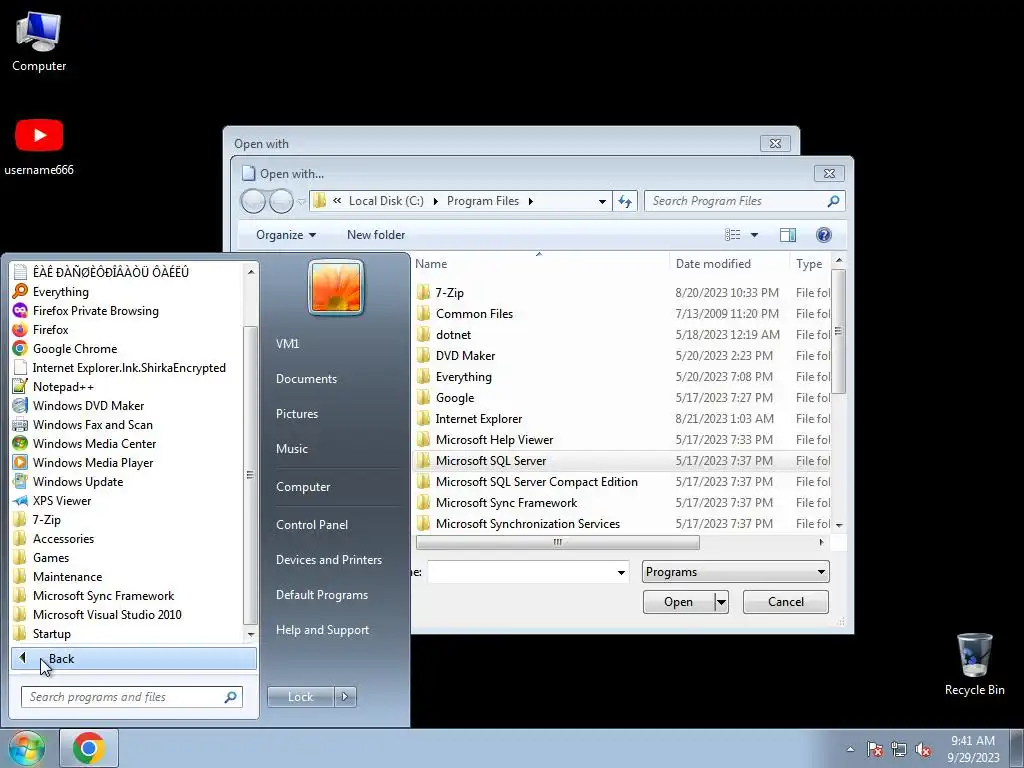Image resolution: width=1024 pixels, height=768 pixels.
Task: Open Music from Start menu right pane
Action: [291, 449]
